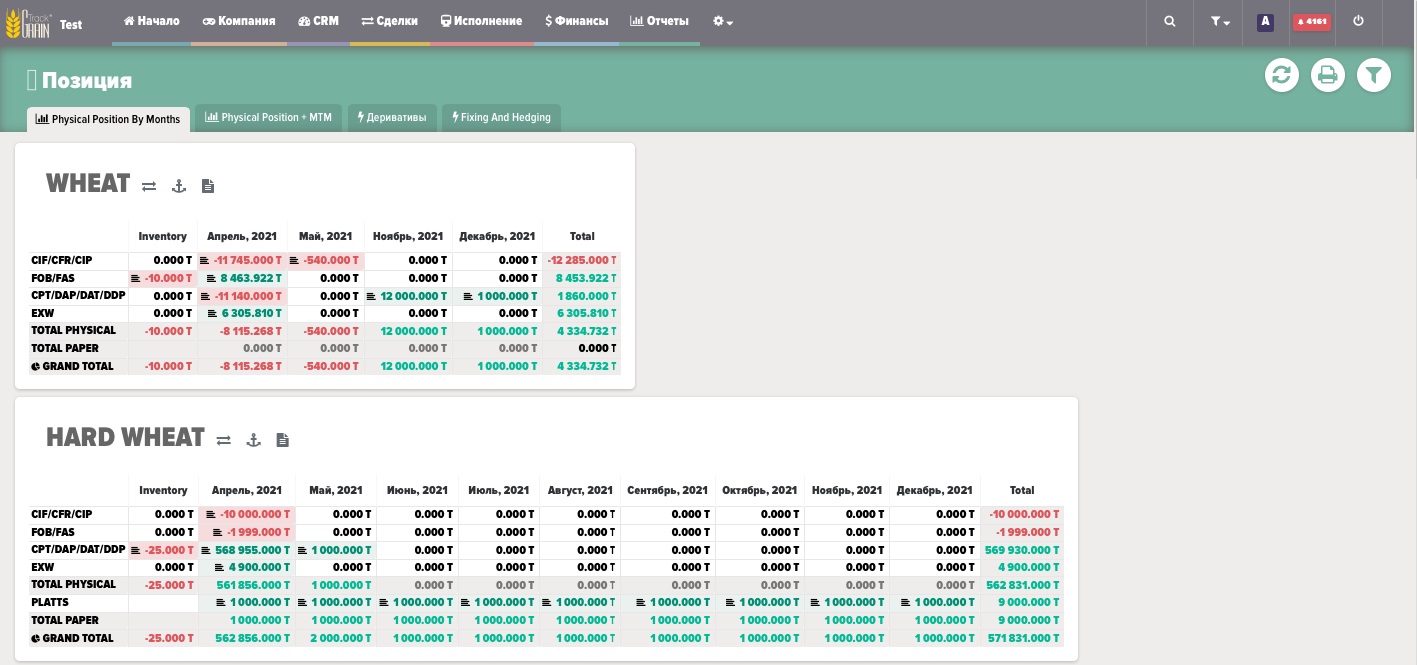Click the Сентябрь, 2021 column header

pos(667,491)
